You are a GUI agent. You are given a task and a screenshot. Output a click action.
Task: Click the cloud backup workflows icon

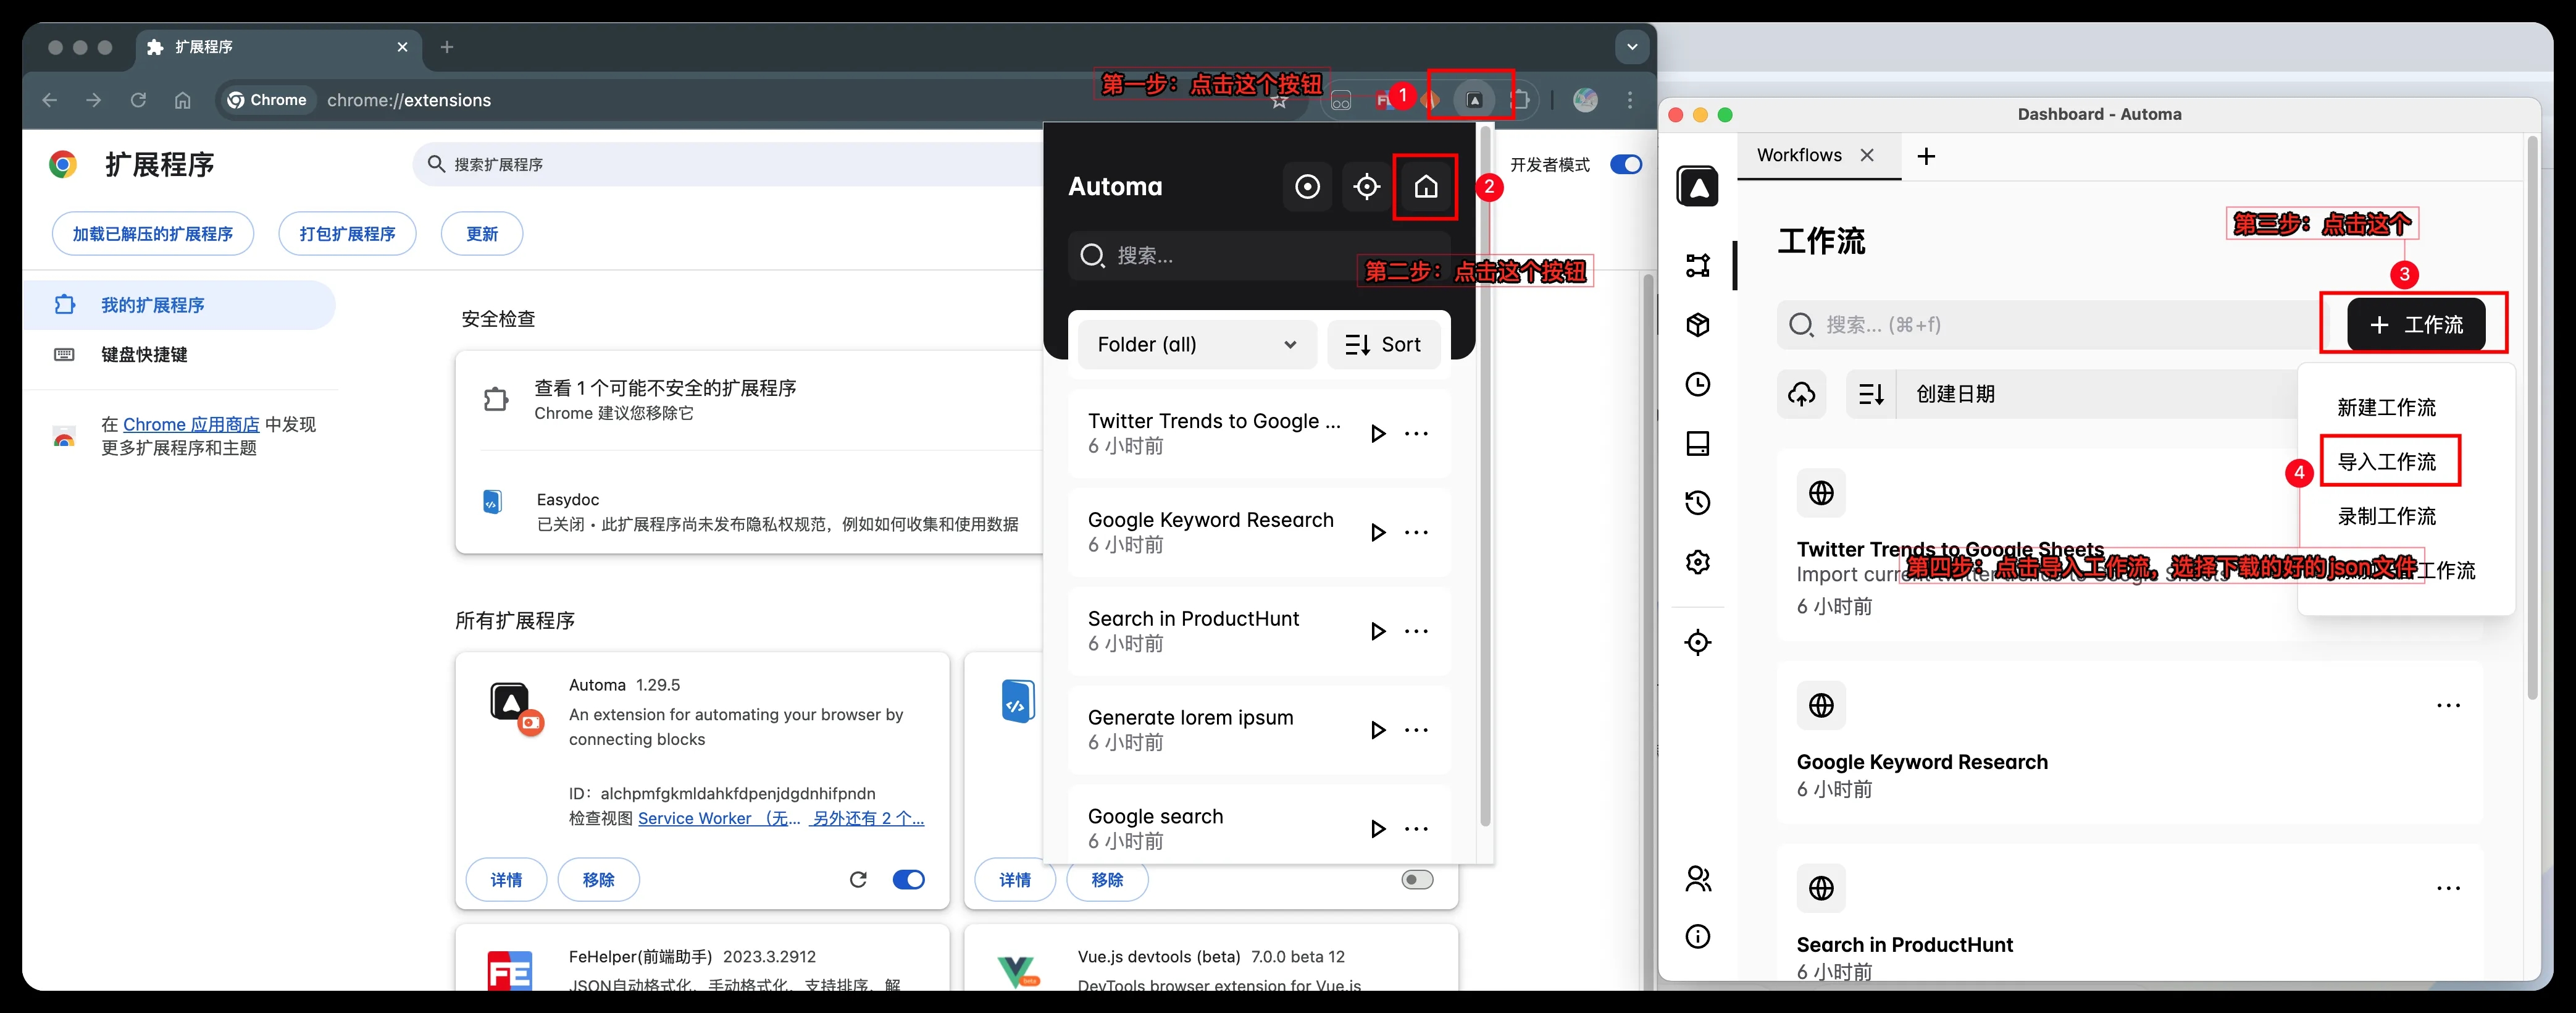tap(1801, 394)
